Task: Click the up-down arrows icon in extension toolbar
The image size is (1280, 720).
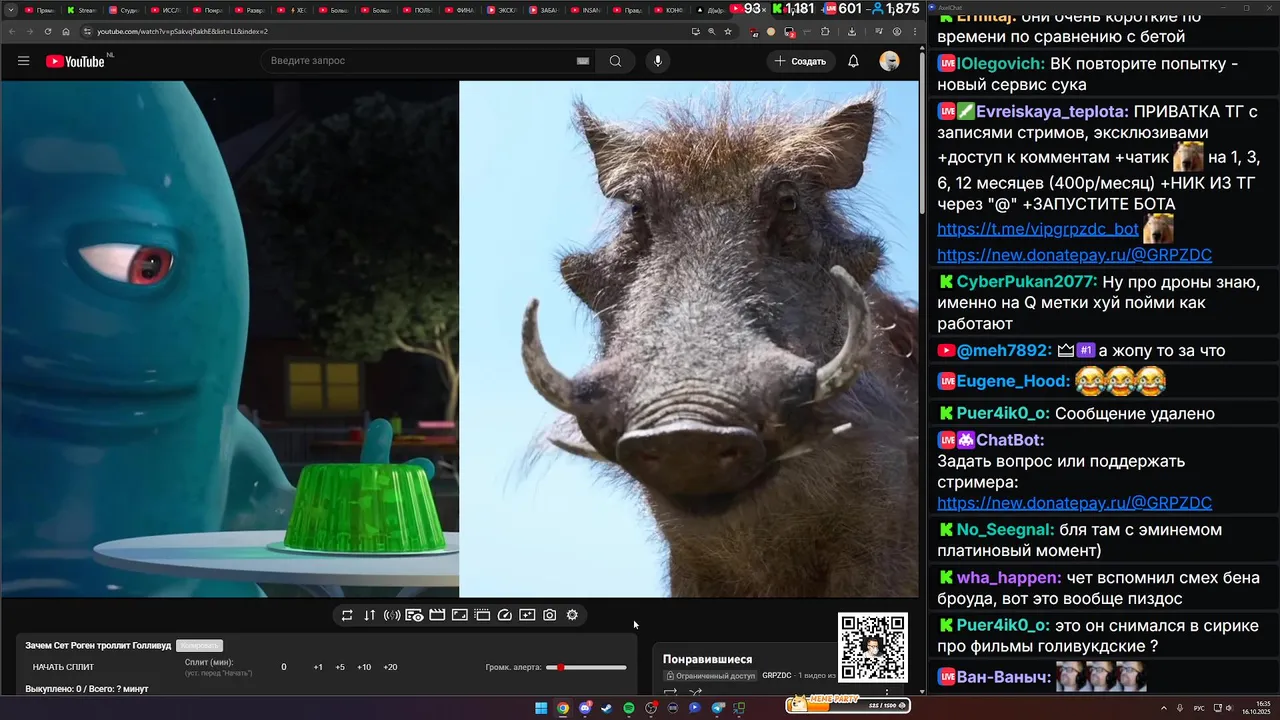Action: tap(369, 615)
